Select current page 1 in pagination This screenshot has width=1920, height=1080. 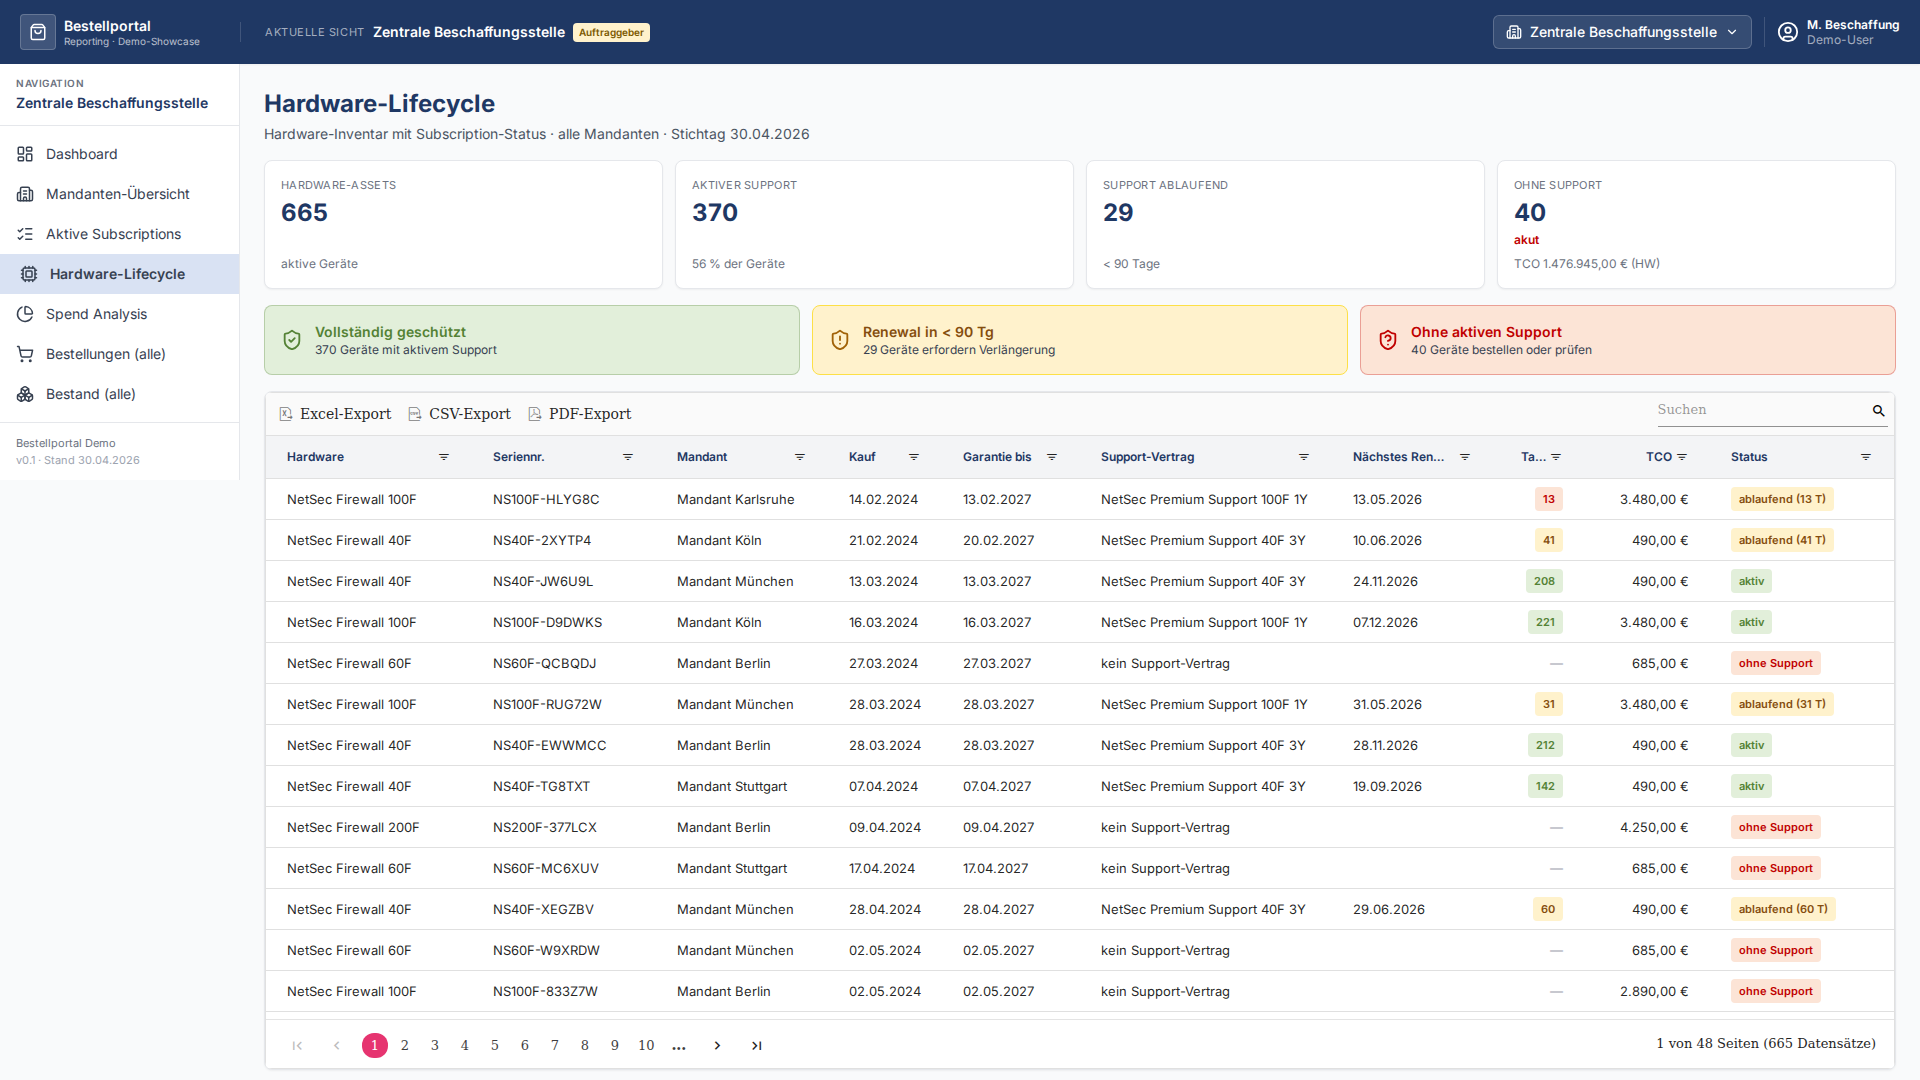pos(375,1046)
